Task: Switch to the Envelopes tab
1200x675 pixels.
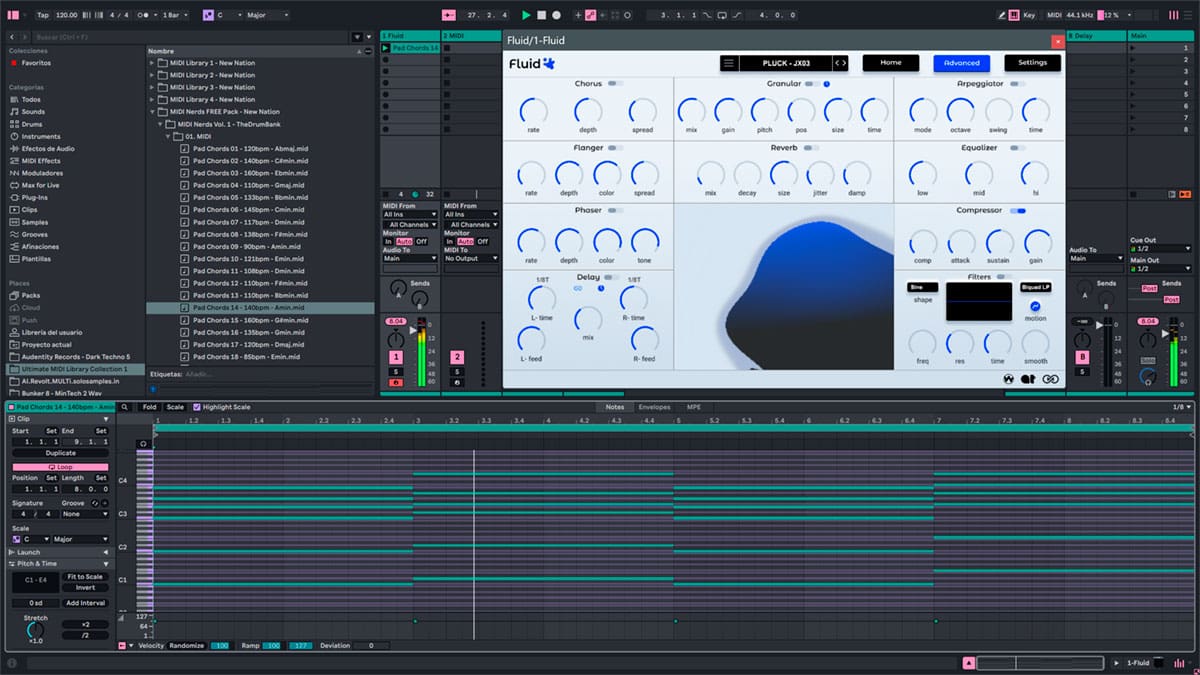Action: coord(654,407)
